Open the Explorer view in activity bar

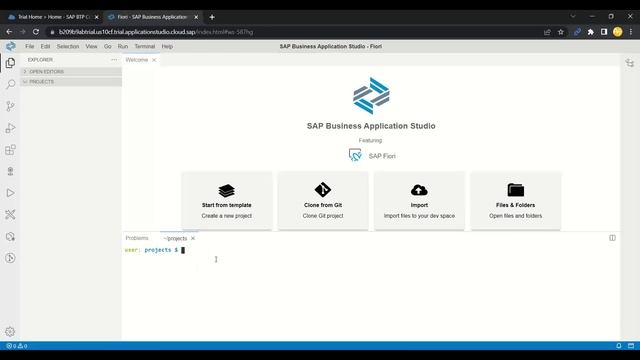pos(10,63)
